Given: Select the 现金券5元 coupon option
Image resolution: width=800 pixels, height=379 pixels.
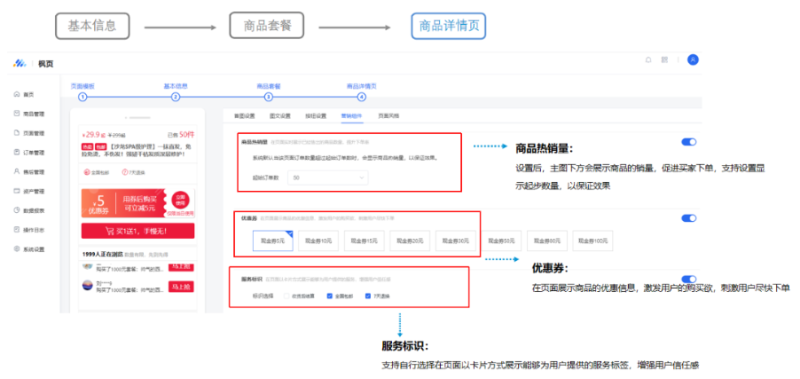Looking at the screenshot, I should pos(272,241).
